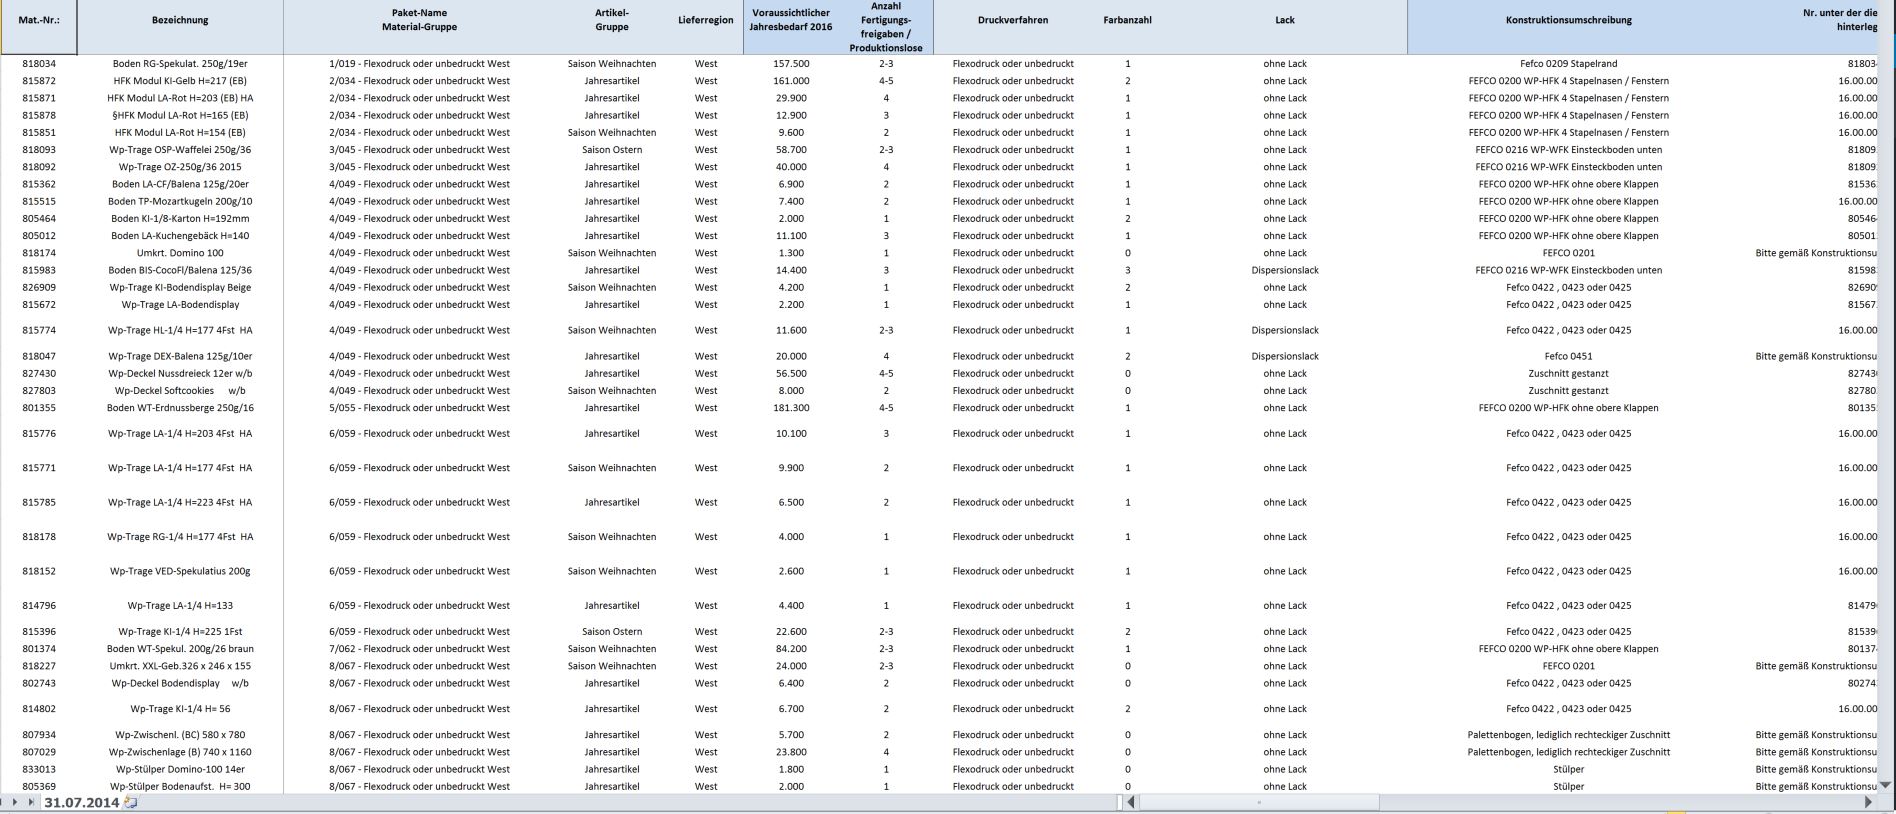This screenshot has width=1896, height=814.
Task: Select material number 814796
Action: [39, 605]
